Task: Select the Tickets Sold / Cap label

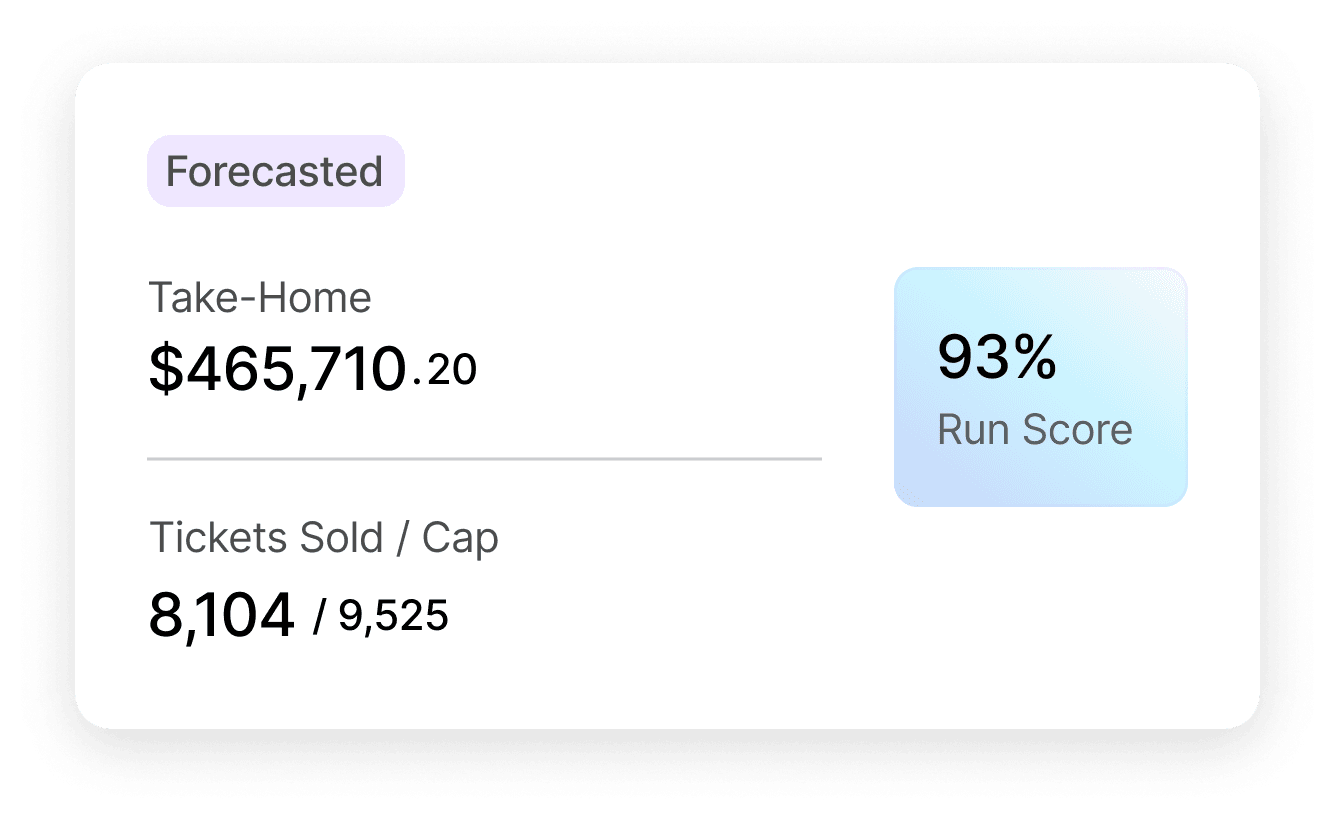Action: click(323, 538)
